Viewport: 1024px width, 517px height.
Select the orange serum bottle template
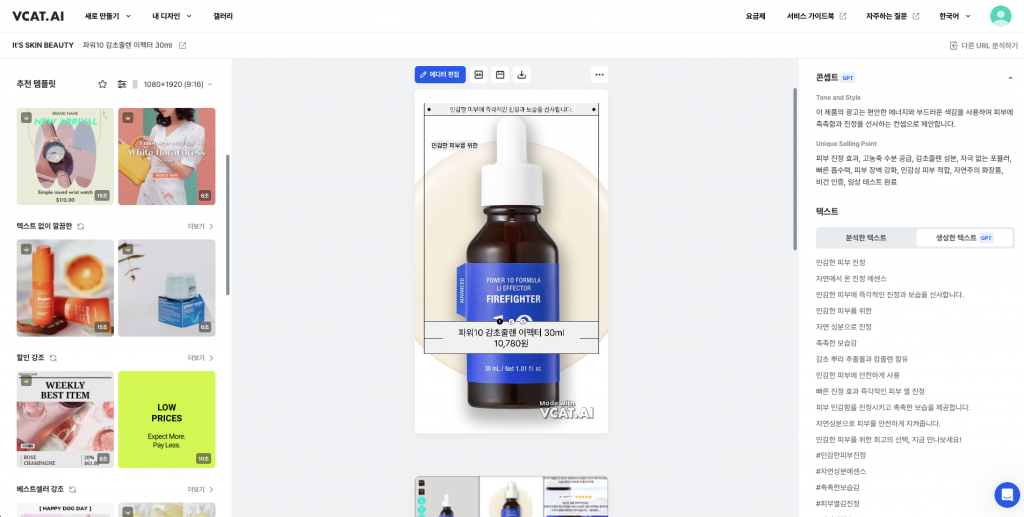(65, 288)
